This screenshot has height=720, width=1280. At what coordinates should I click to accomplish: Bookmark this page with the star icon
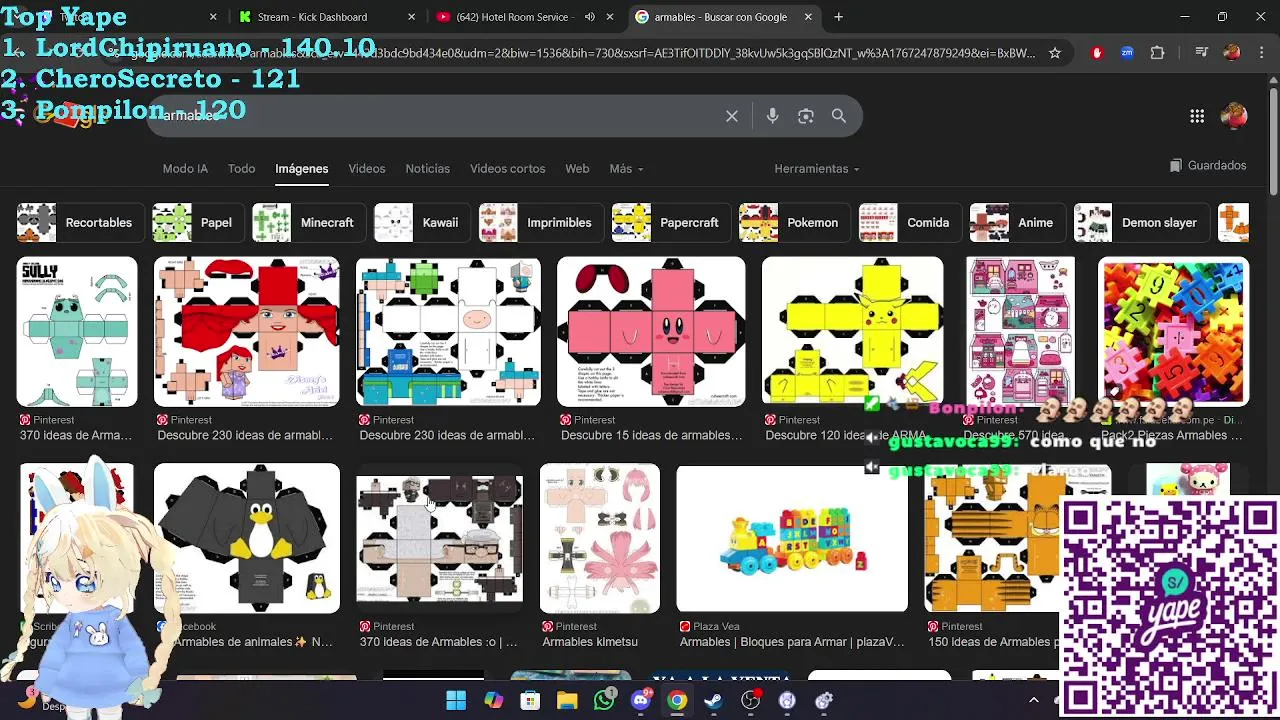click(x=1054, y=53)
